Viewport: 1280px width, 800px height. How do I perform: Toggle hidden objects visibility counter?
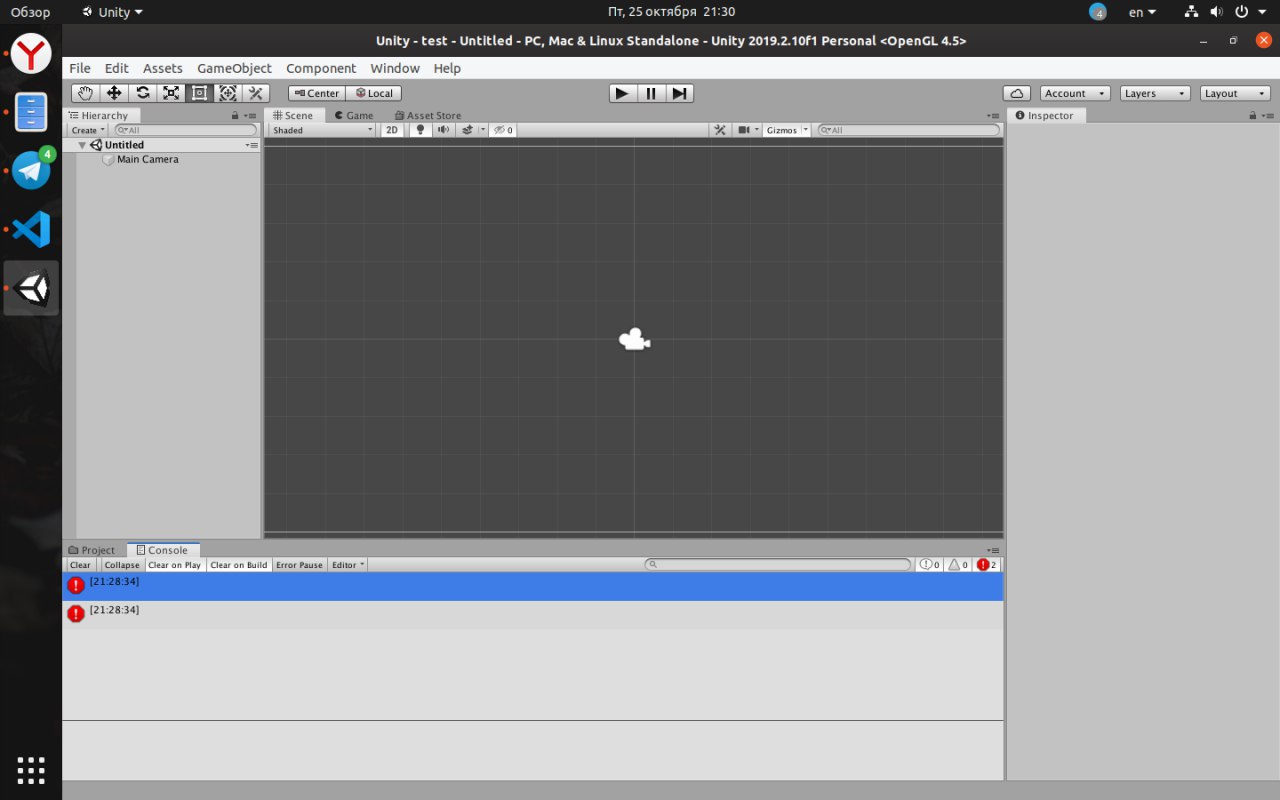[503, 130]
